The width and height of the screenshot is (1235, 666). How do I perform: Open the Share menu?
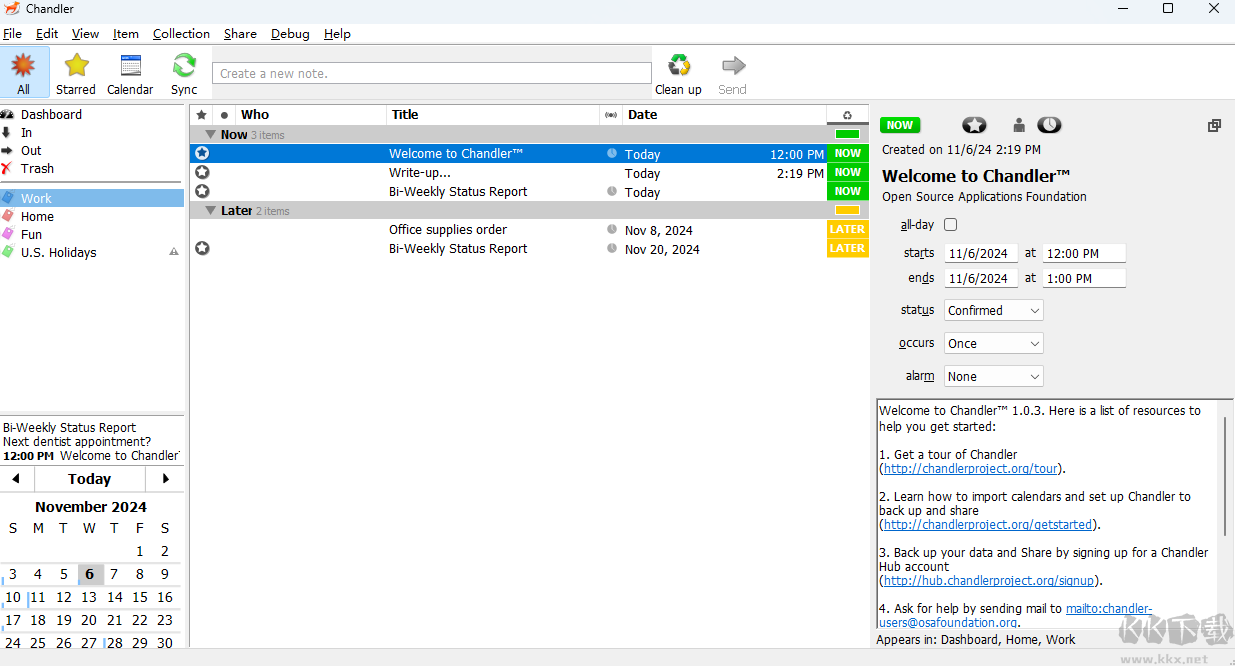point(240,34)
